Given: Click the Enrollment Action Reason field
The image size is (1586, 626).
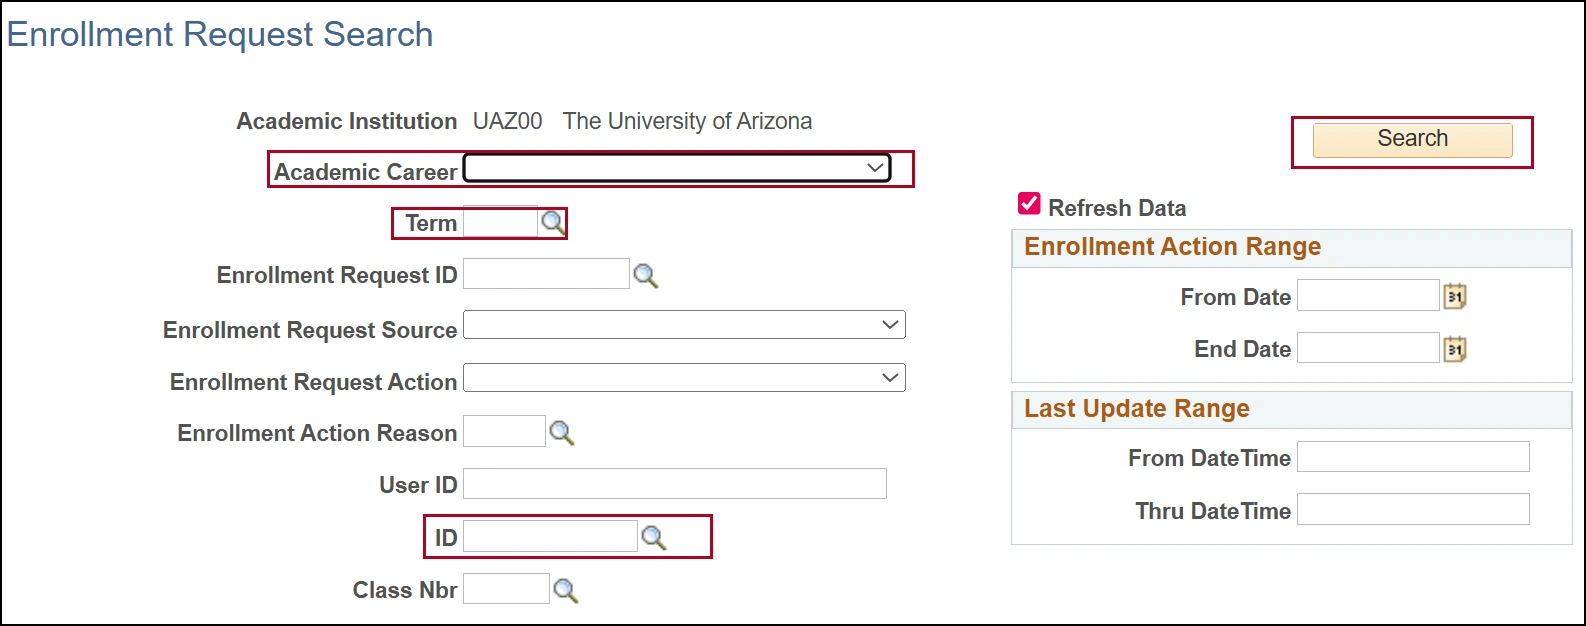Looking at the screenshot, I should pos(504,432).
